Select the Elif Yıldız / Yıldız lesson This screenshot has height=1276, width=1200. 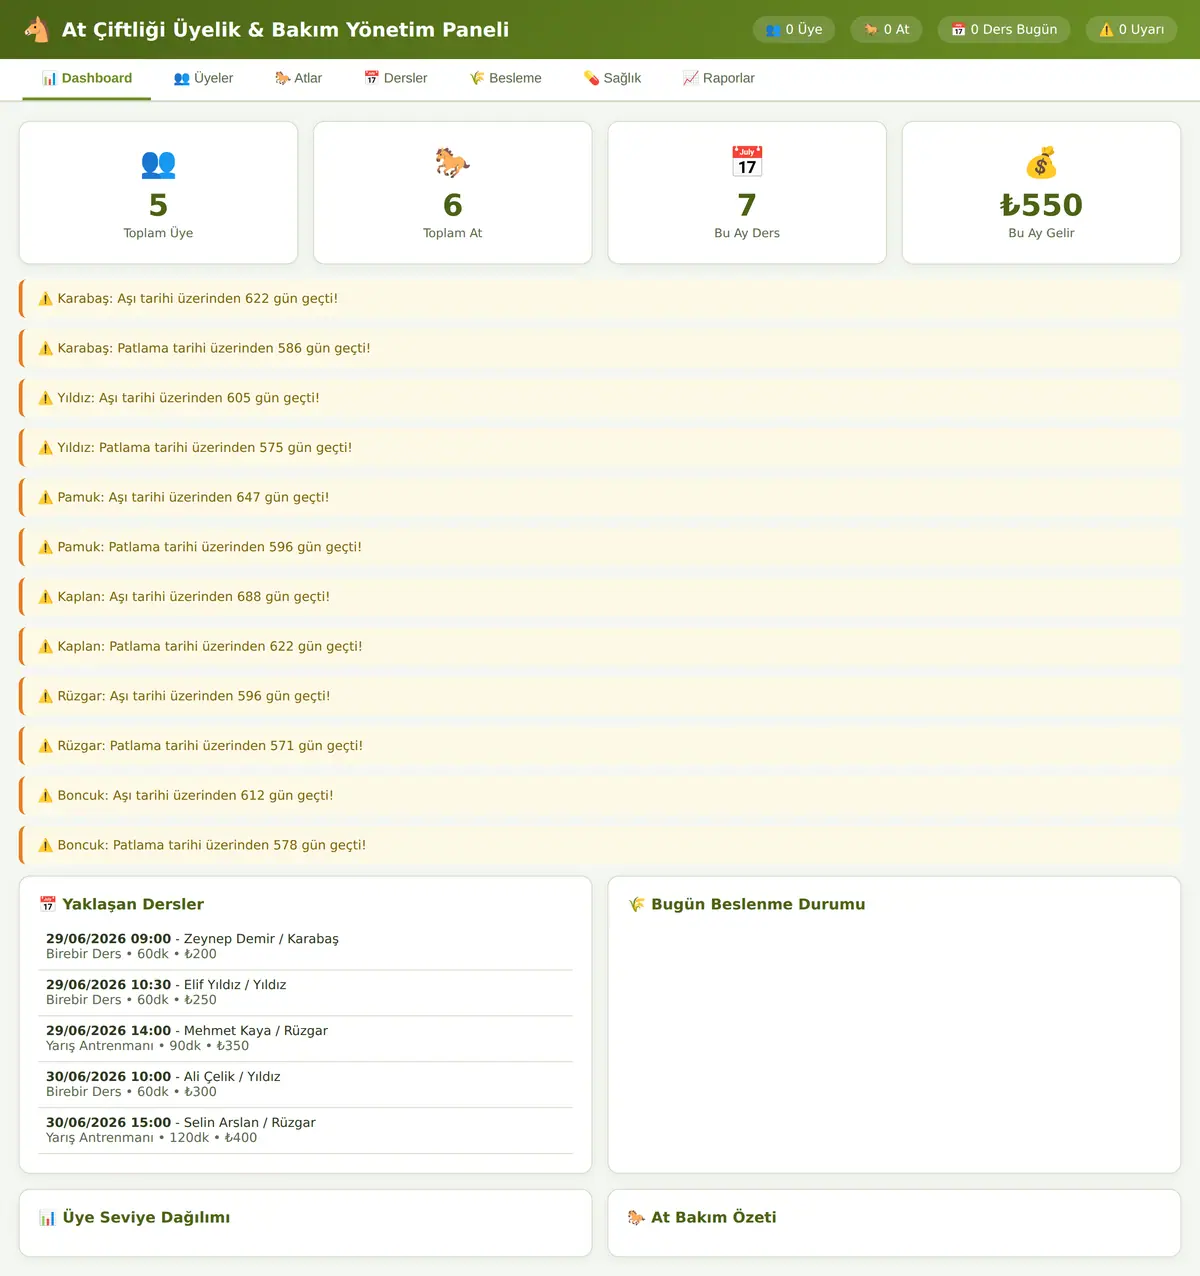[306, 993]
